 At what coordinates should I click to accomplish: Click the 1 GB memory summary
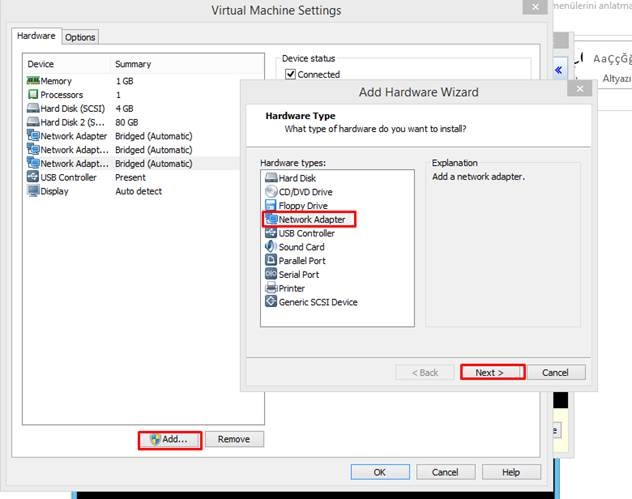tap(125, 81)
